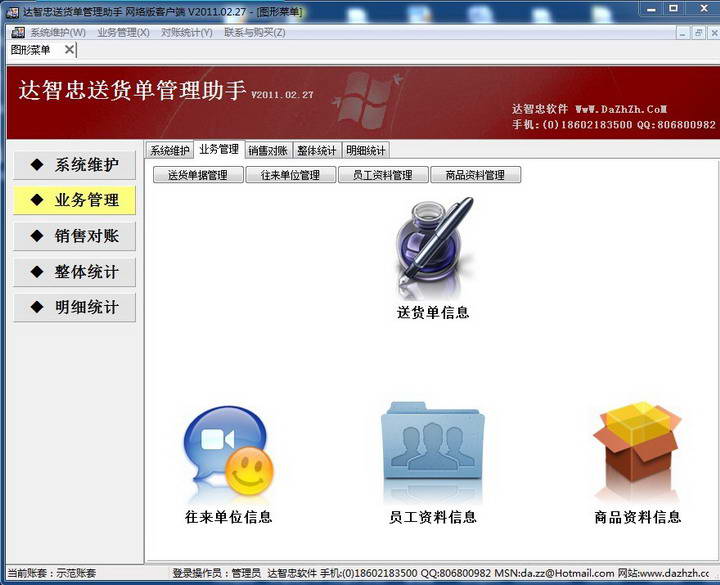The height and width of the screenshot is (585, 720).
Task: Maximize the main application window
Action: coord(673,8)
